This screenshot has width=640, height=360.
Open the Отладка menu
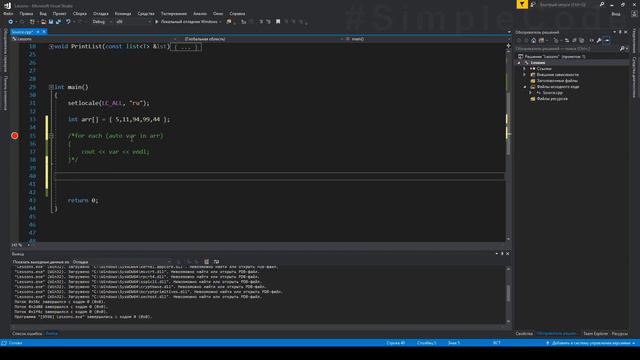click(100, 13)
